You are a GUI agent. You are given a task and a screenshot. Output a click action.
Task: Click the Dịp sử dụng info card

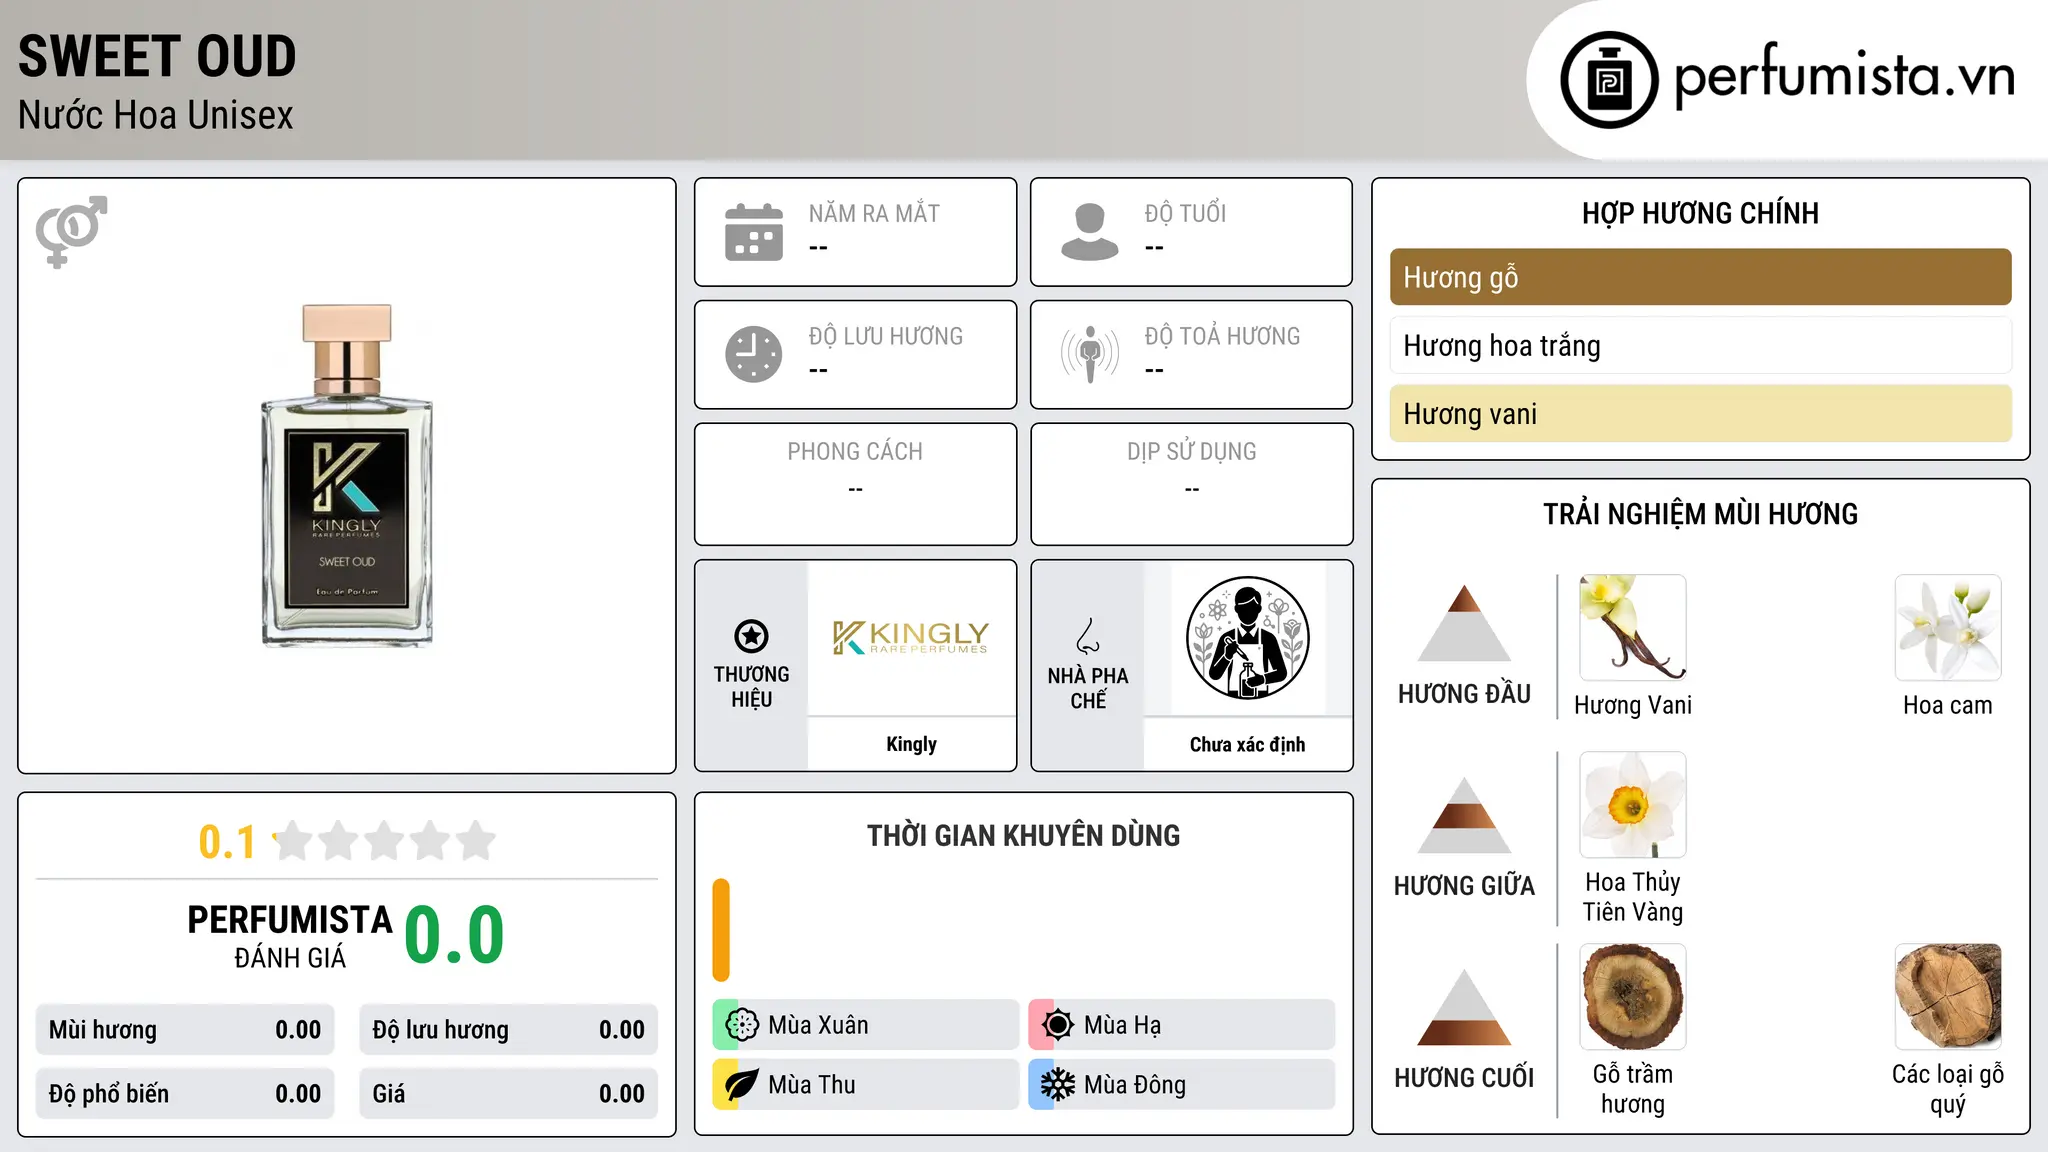1191,484
